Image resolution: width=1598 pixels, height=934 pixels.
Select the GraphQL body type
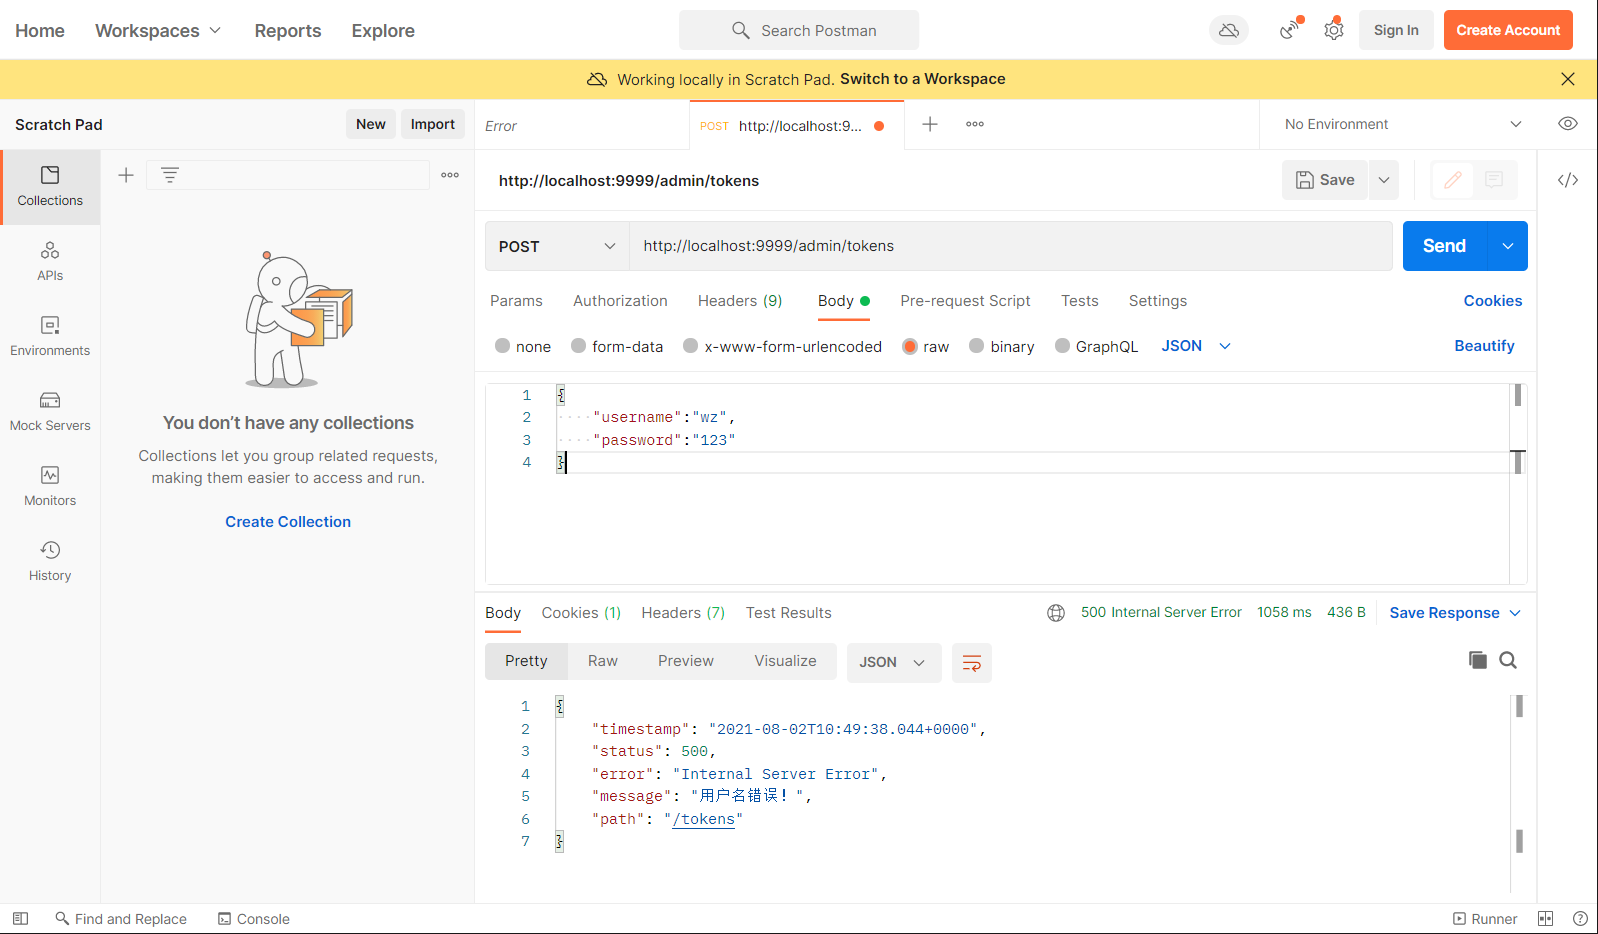[x=1097, y=346]
